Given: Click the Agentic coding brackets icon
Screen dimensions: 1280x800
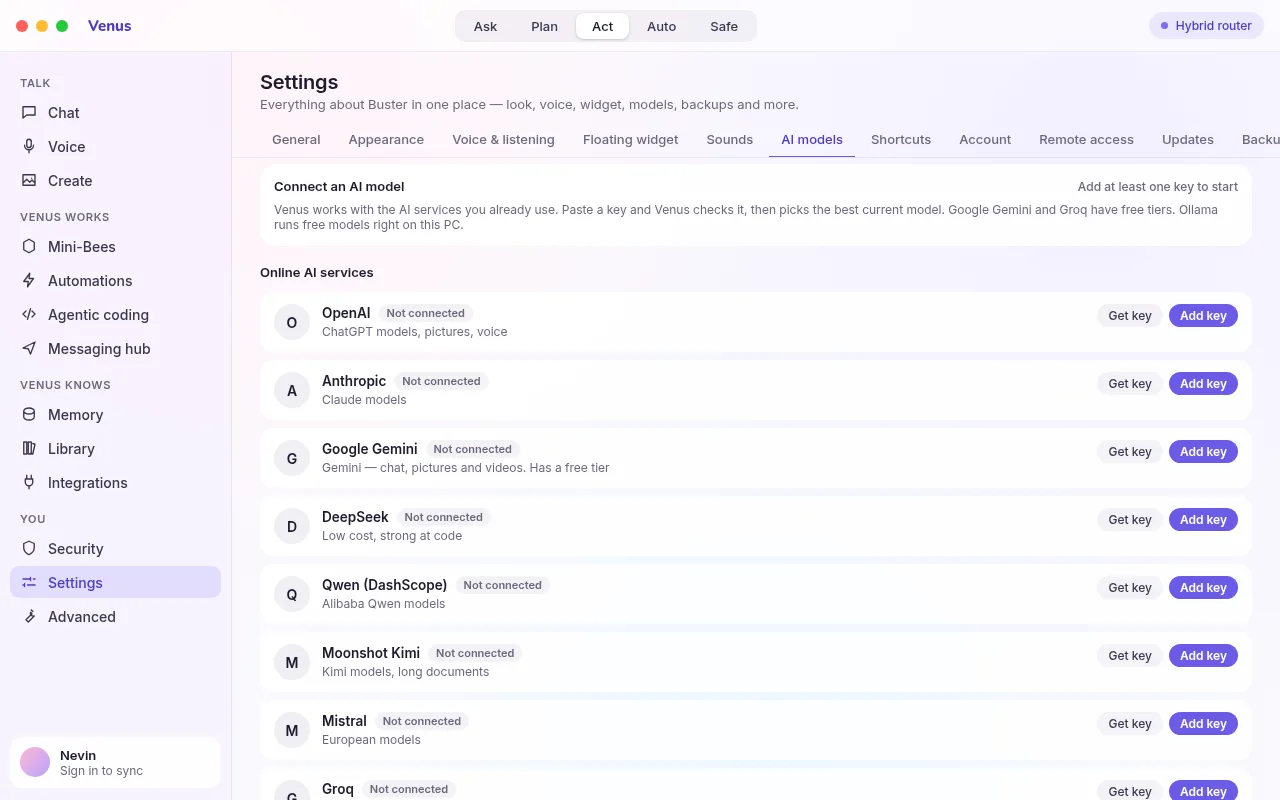Looking at the screenshot, I should point(29,315).
